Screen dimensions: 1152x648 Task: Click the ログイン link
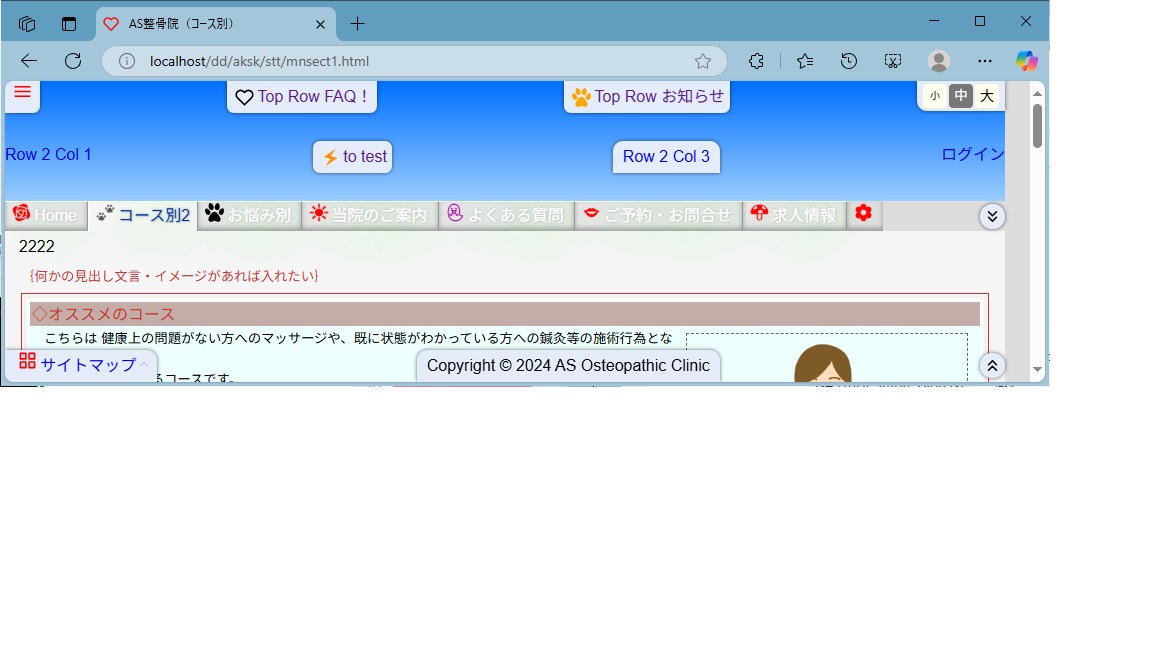(972, 154)
